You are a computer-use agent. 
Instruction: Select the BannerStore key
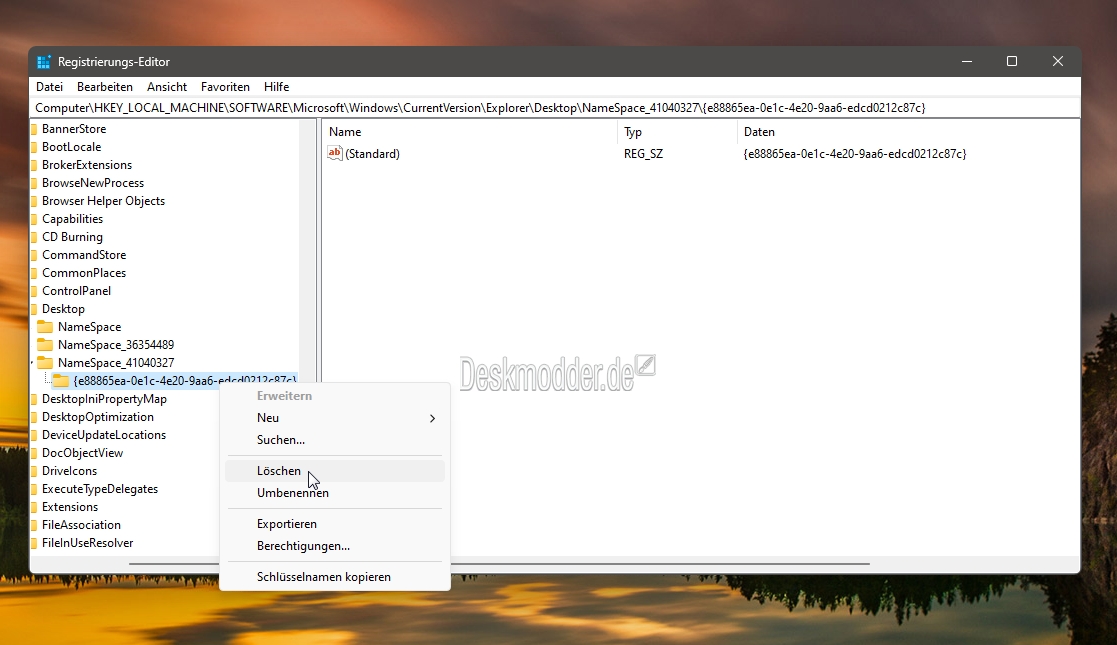click(x=74, y=128)
